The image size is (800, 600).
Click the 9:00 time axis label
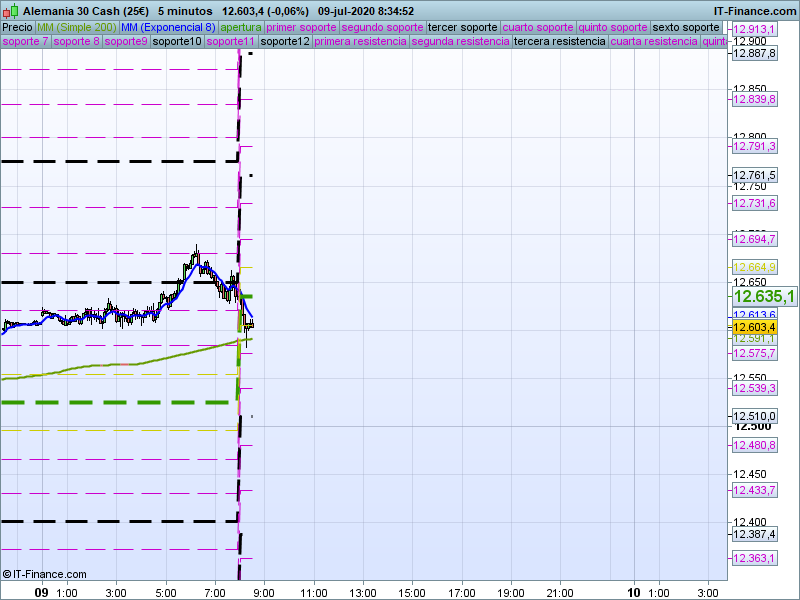point(264,593)
